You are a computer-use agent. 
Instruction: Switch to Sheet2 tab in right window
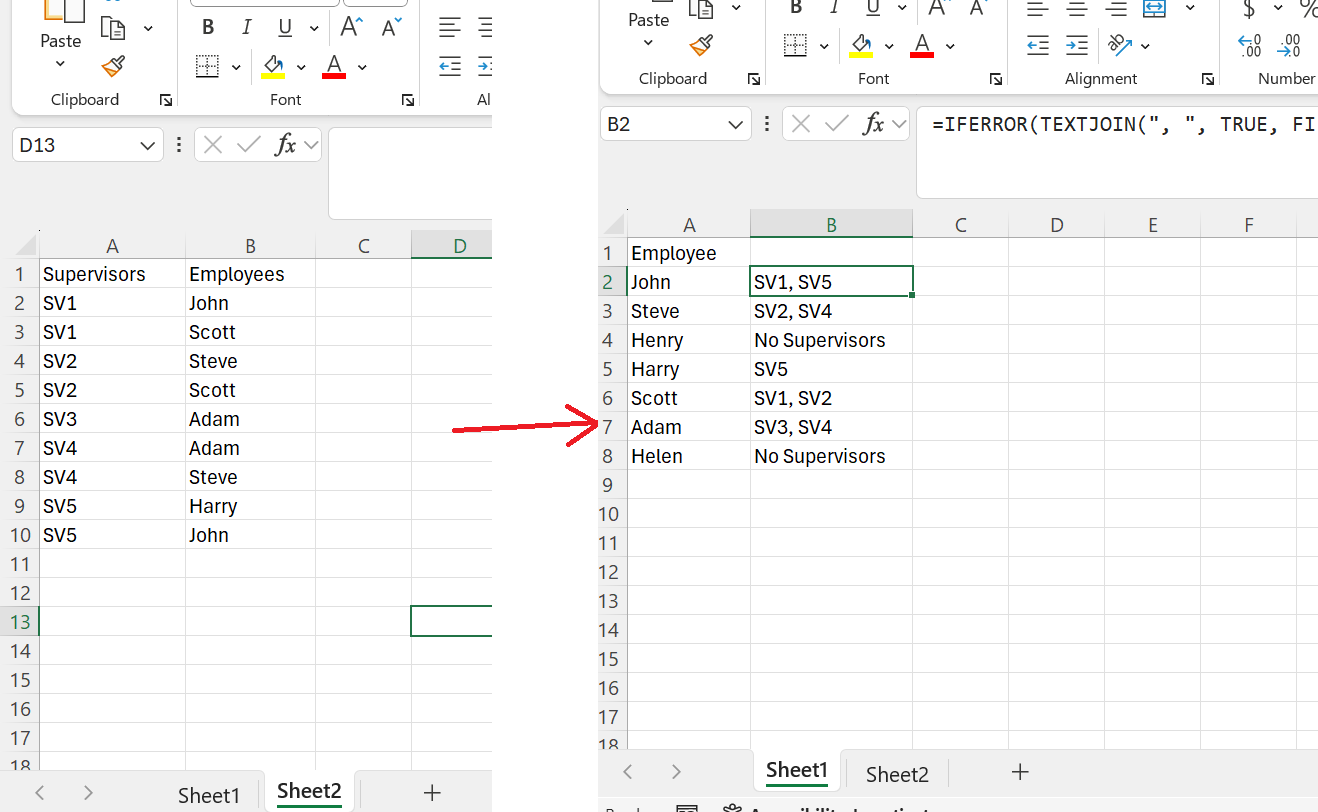pos(897,774)
